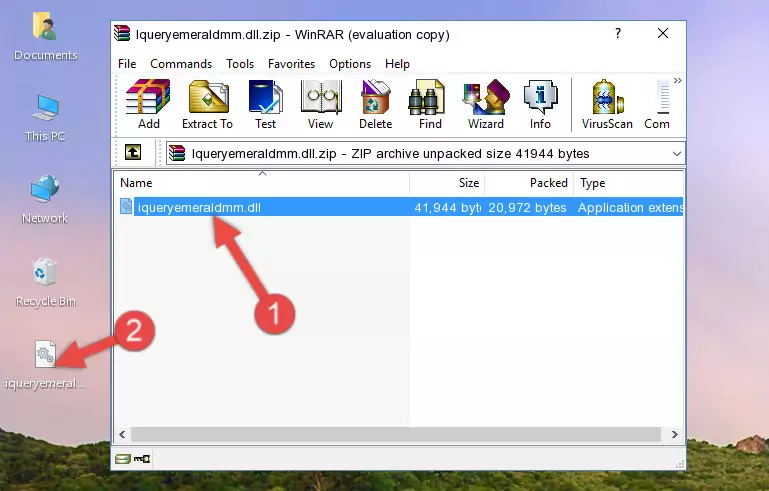Click the WinRAR title bar icon
This screenshot has width=769, height=491.
tap(122, 33)
